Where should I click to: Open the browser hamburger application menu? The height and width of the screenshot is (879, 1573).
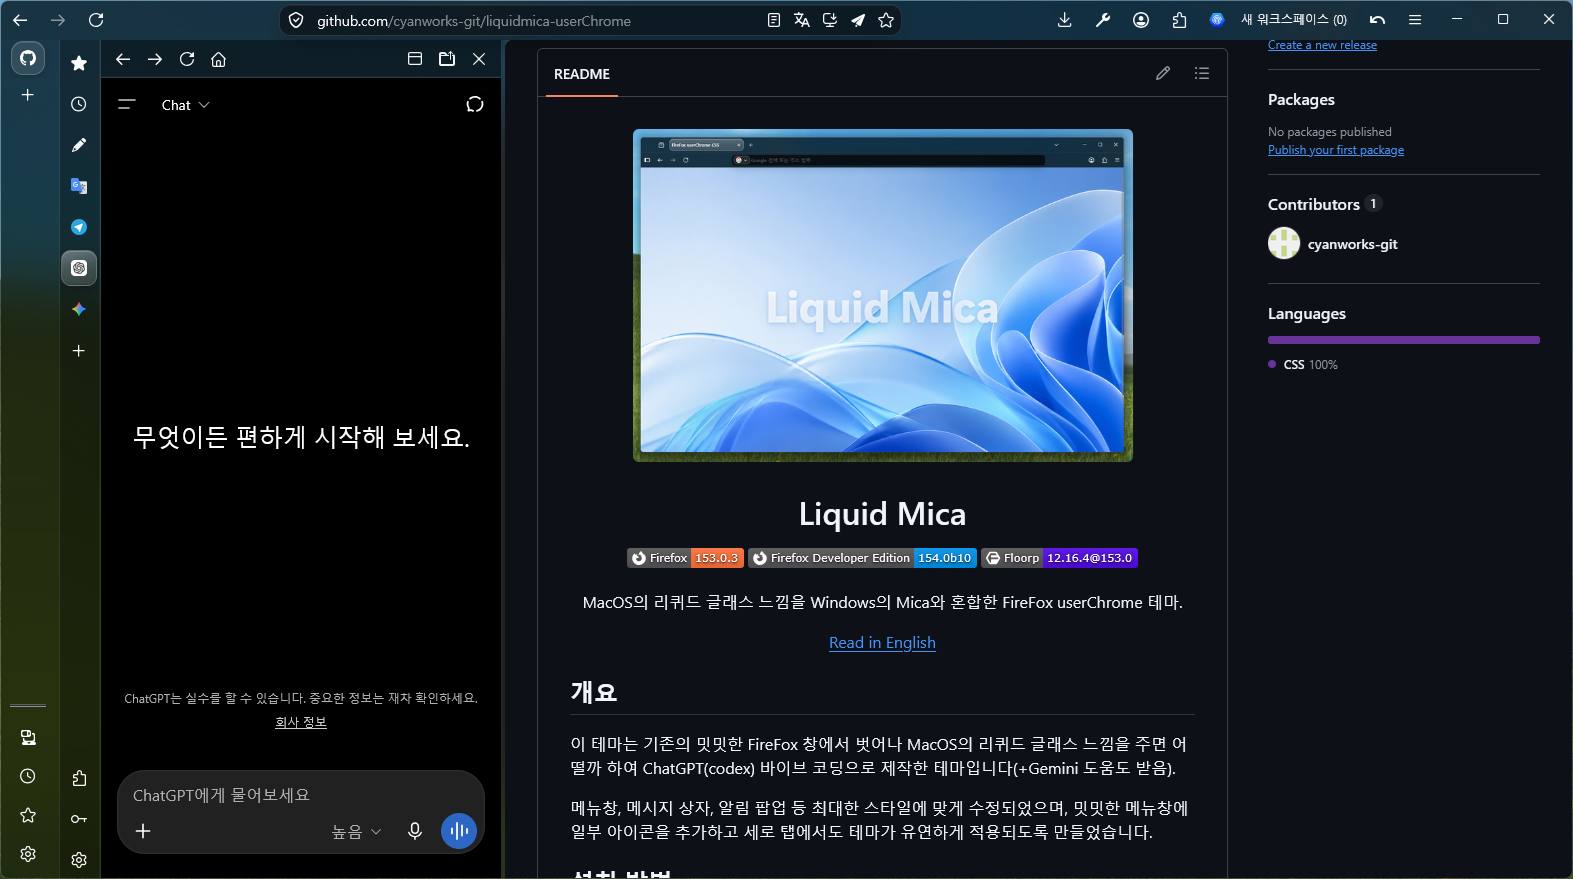point(1415,20)
